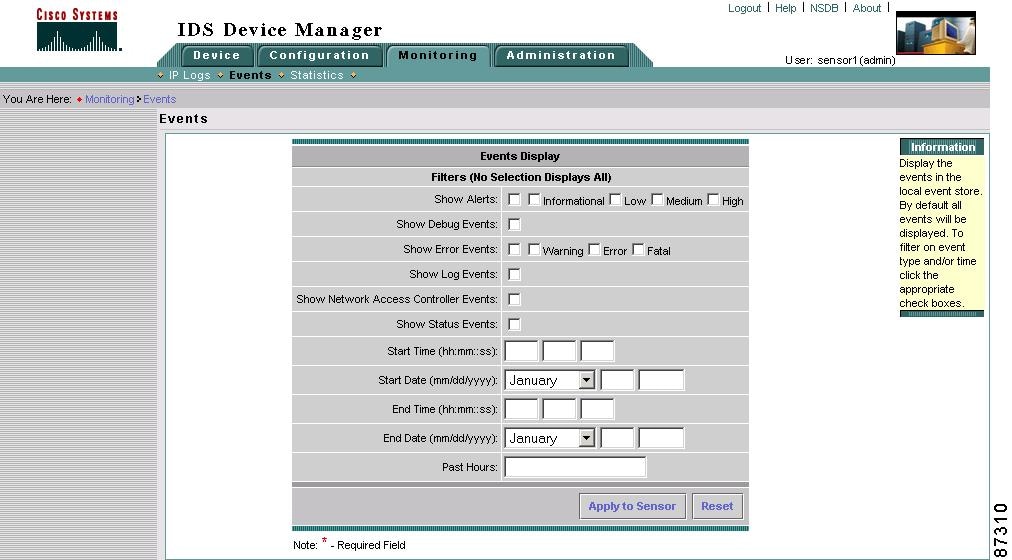Click the Information panel header
Screen dimensions: 1012x560
942,147
